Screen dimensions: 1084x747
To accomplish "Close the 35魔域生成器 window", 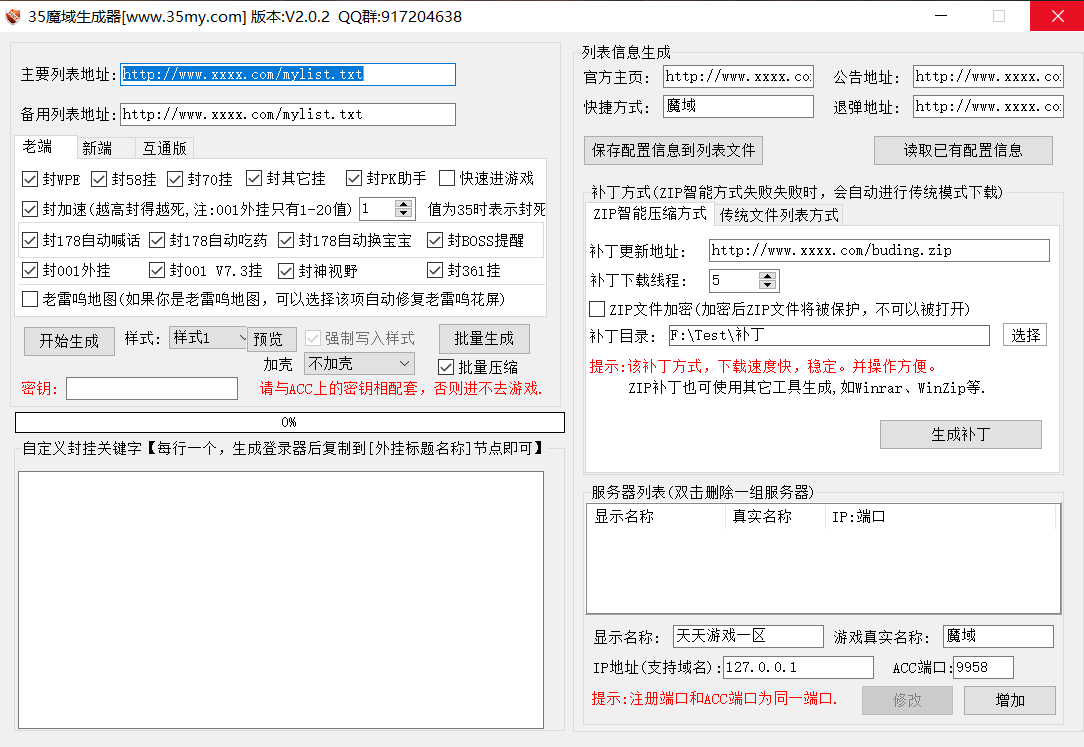I will tap(1057, 16).
